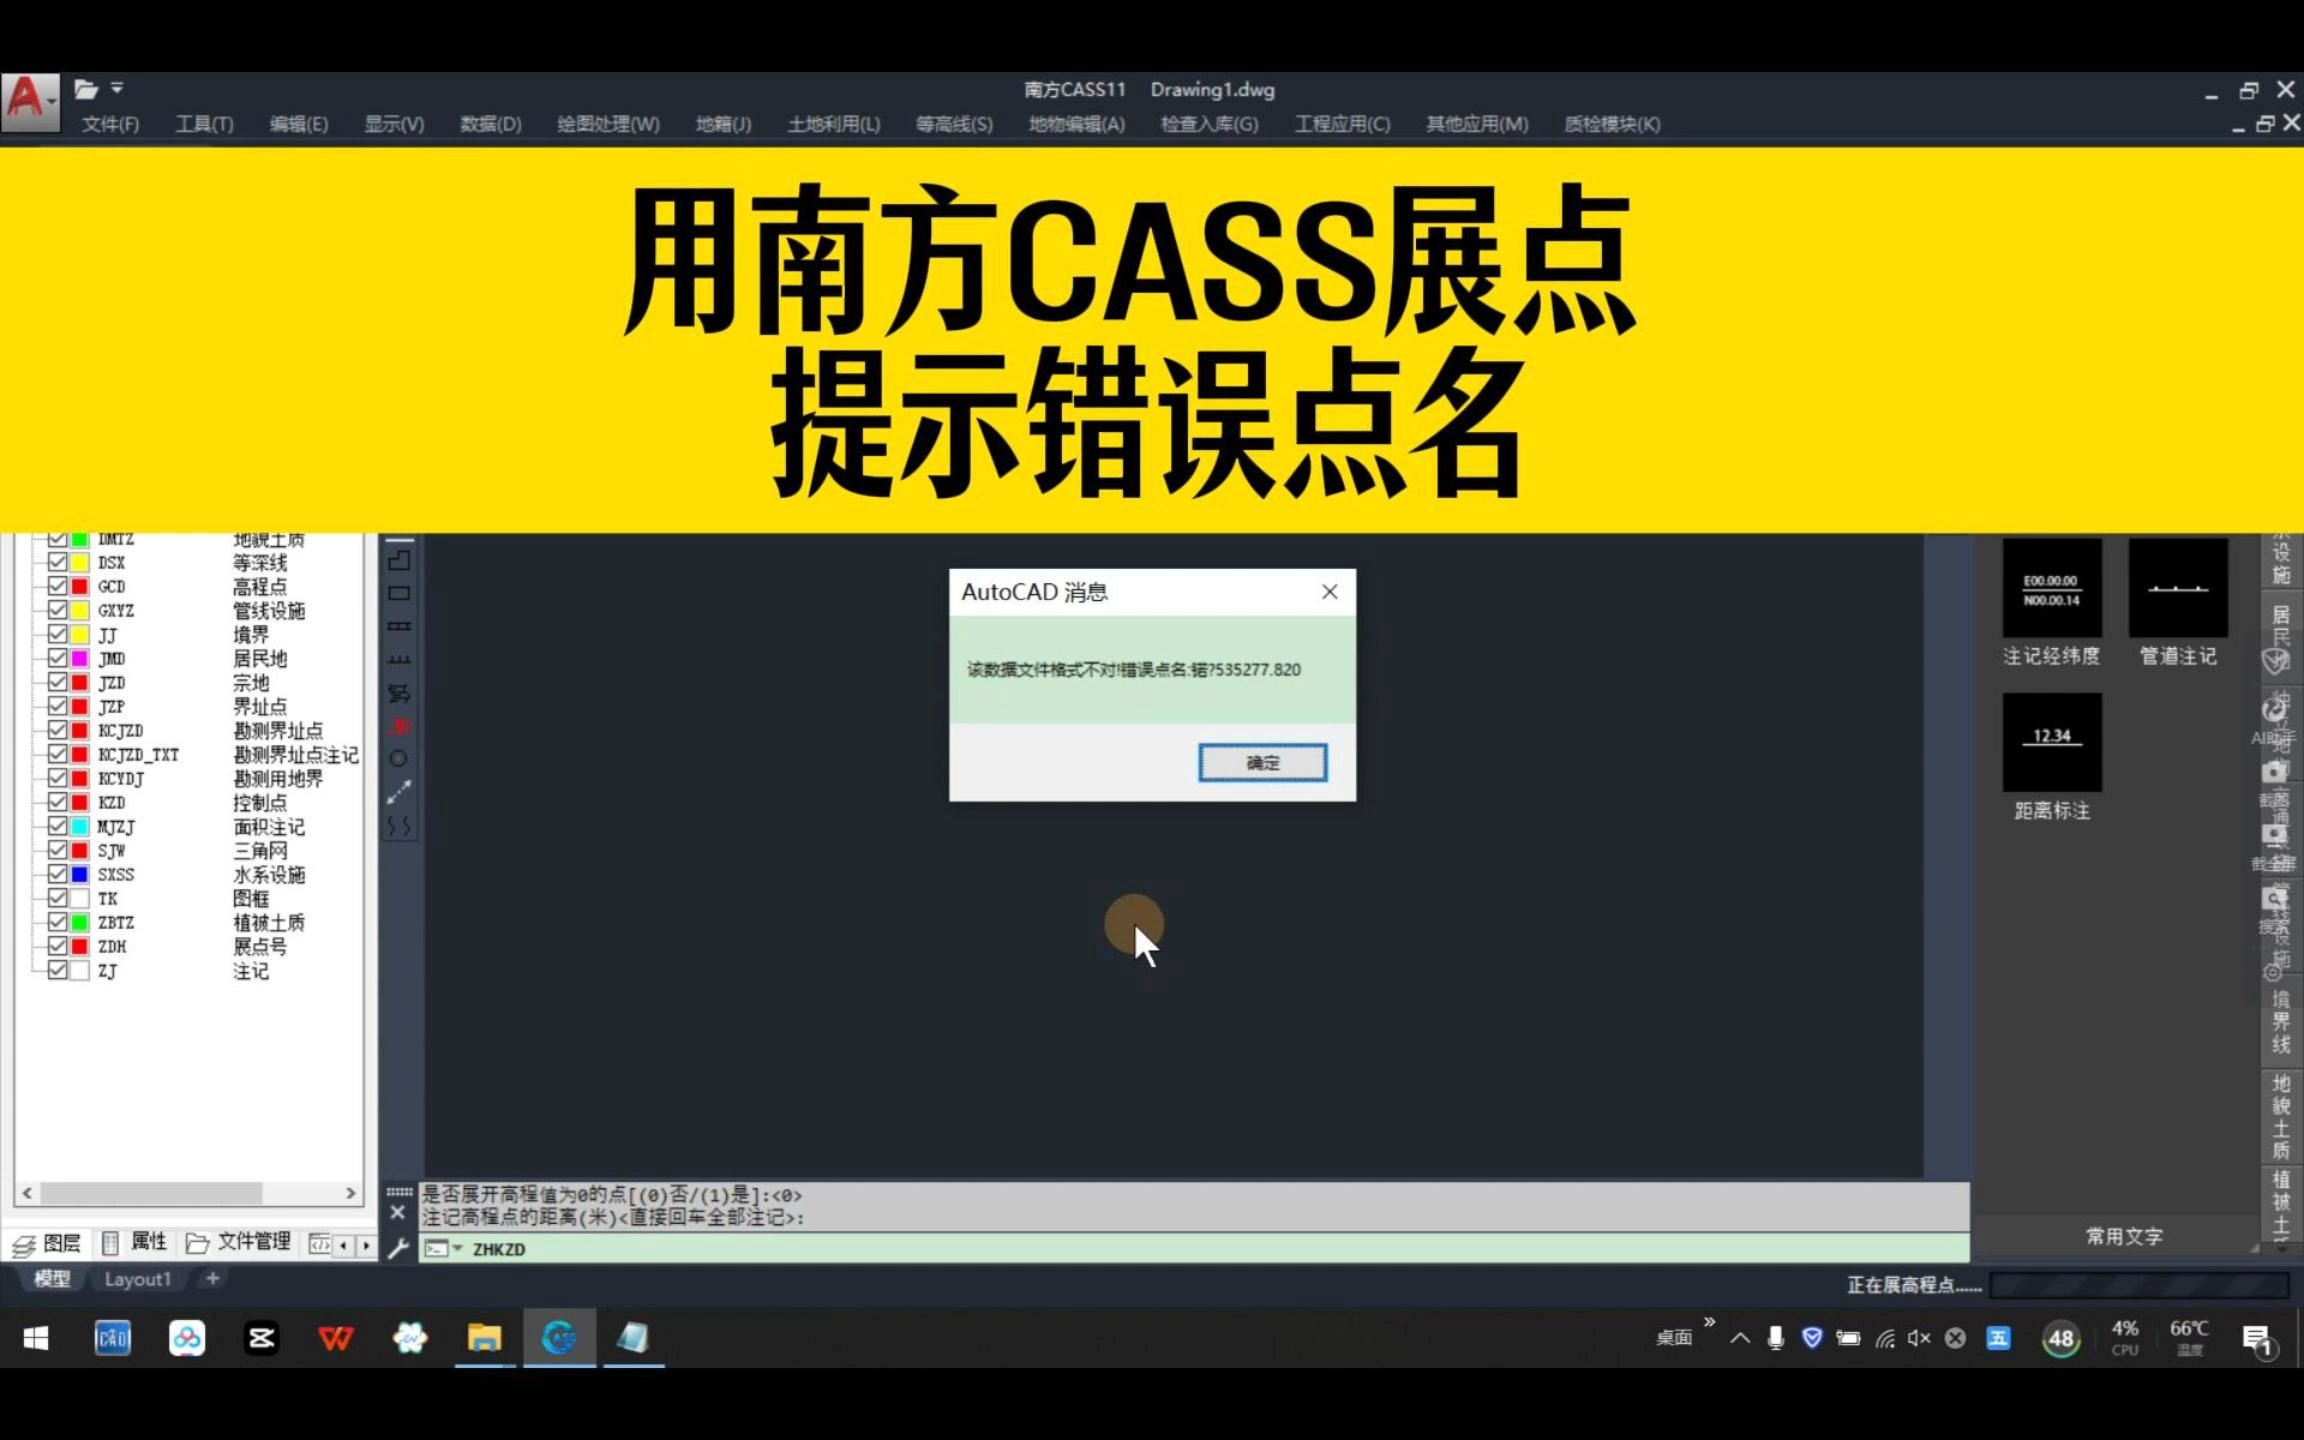Screen dimensions: 2304x1440
Task: Click the command line close X icon
Action: coord(398,1213)
